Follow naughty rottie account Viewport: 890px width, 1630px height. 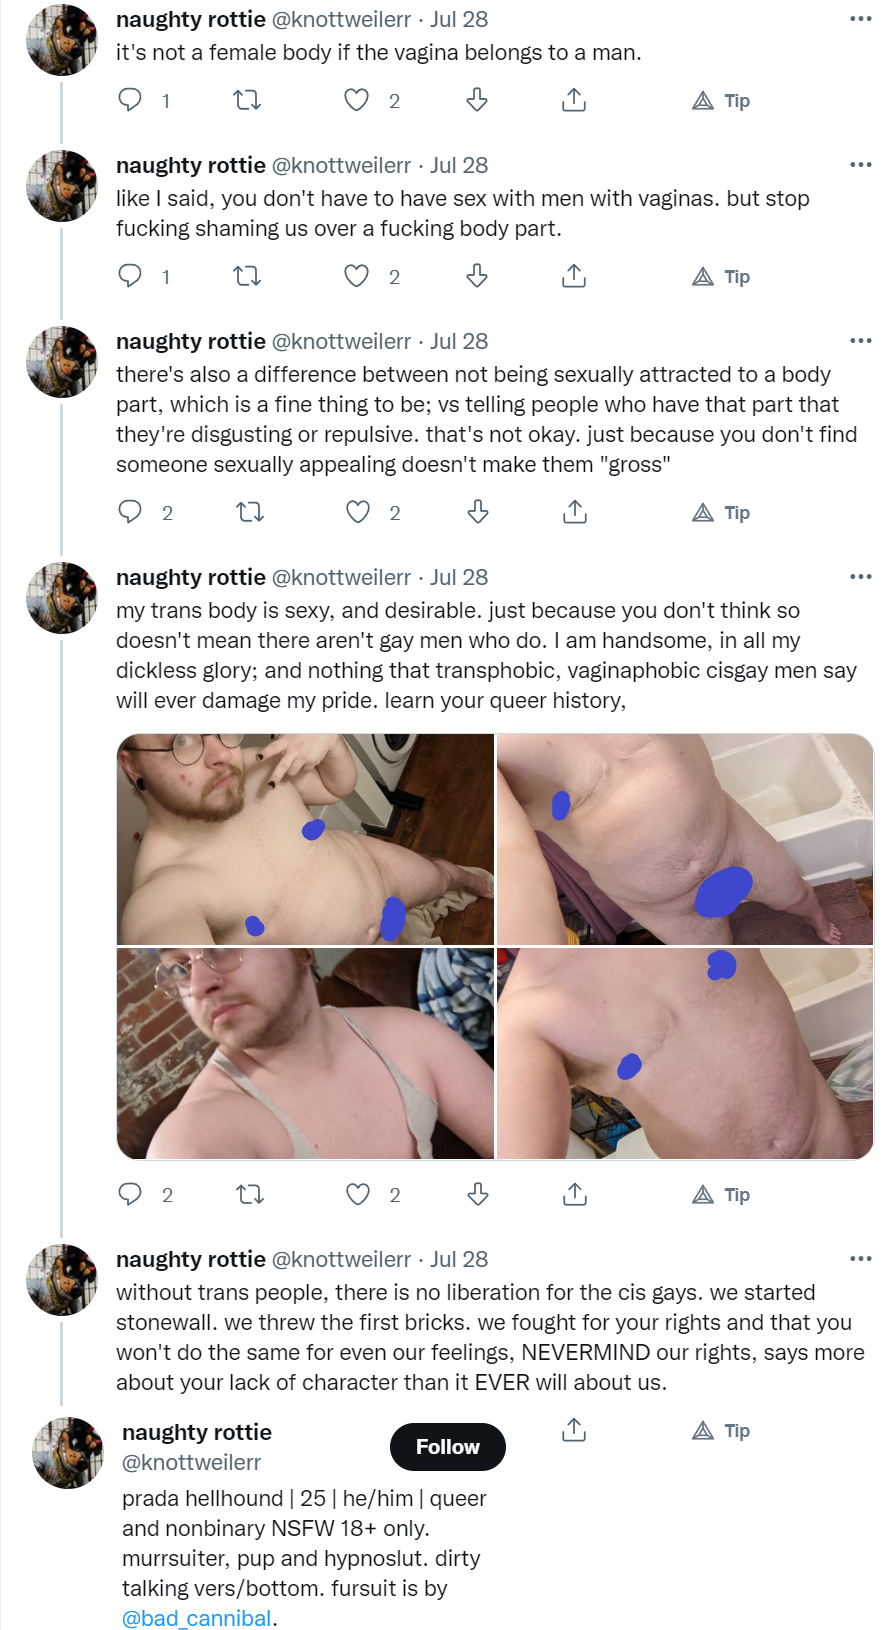tap(448, 1447)
